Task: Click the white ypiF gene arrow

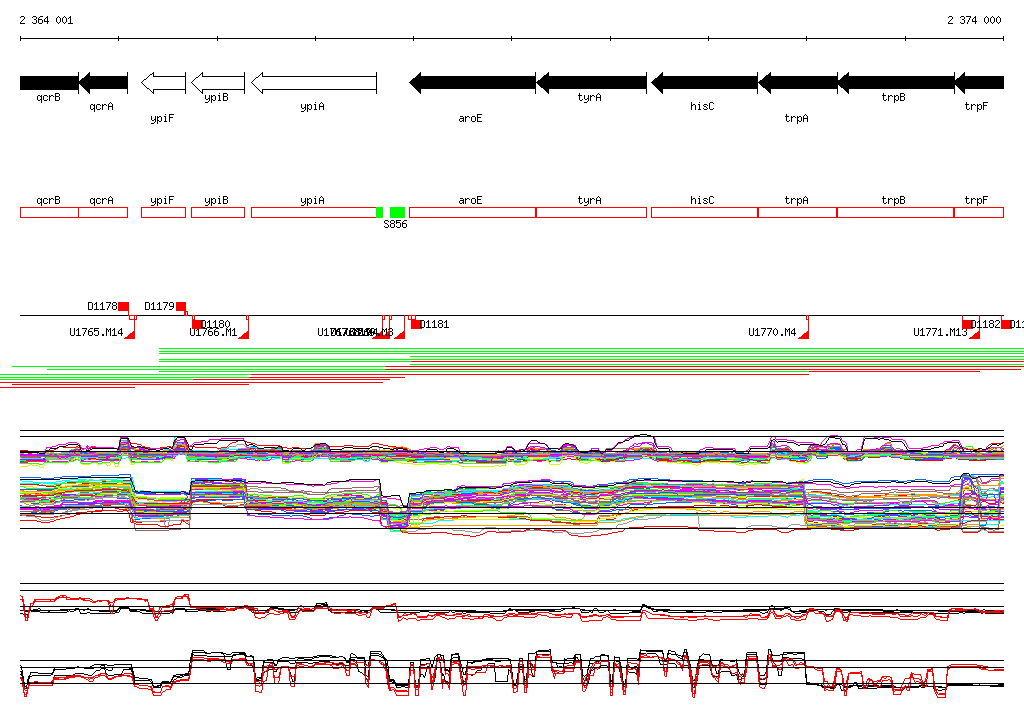Action: pyautogui.click(x=163, y=83)
